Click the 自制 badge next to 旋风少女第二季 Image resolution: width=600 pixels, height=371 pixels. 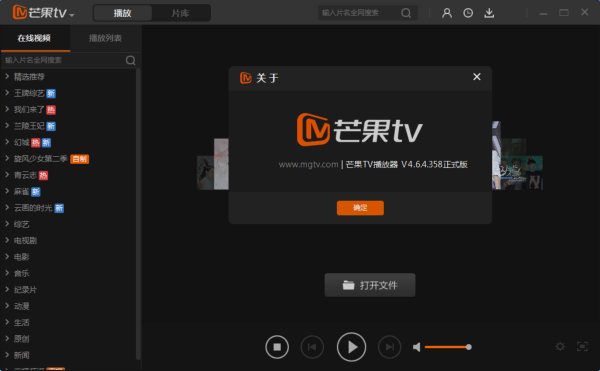[x=80, y=159]
